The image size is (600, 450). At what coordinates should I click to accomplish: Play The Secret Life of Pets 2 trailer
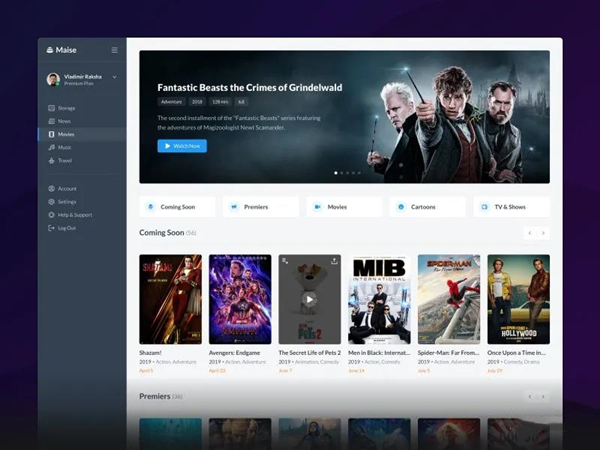[310, 299]
